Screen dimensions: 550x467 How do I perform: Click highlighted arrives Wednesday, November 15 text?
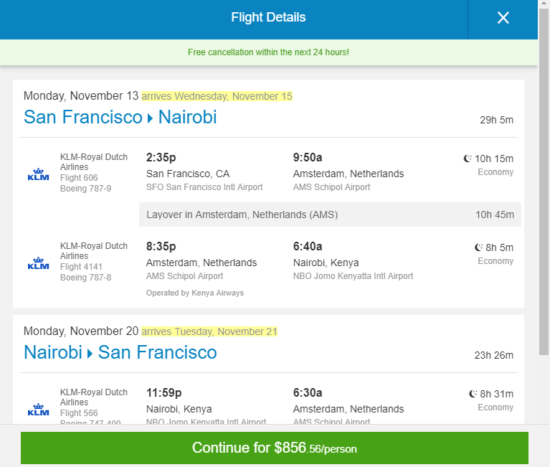(217, 96)
